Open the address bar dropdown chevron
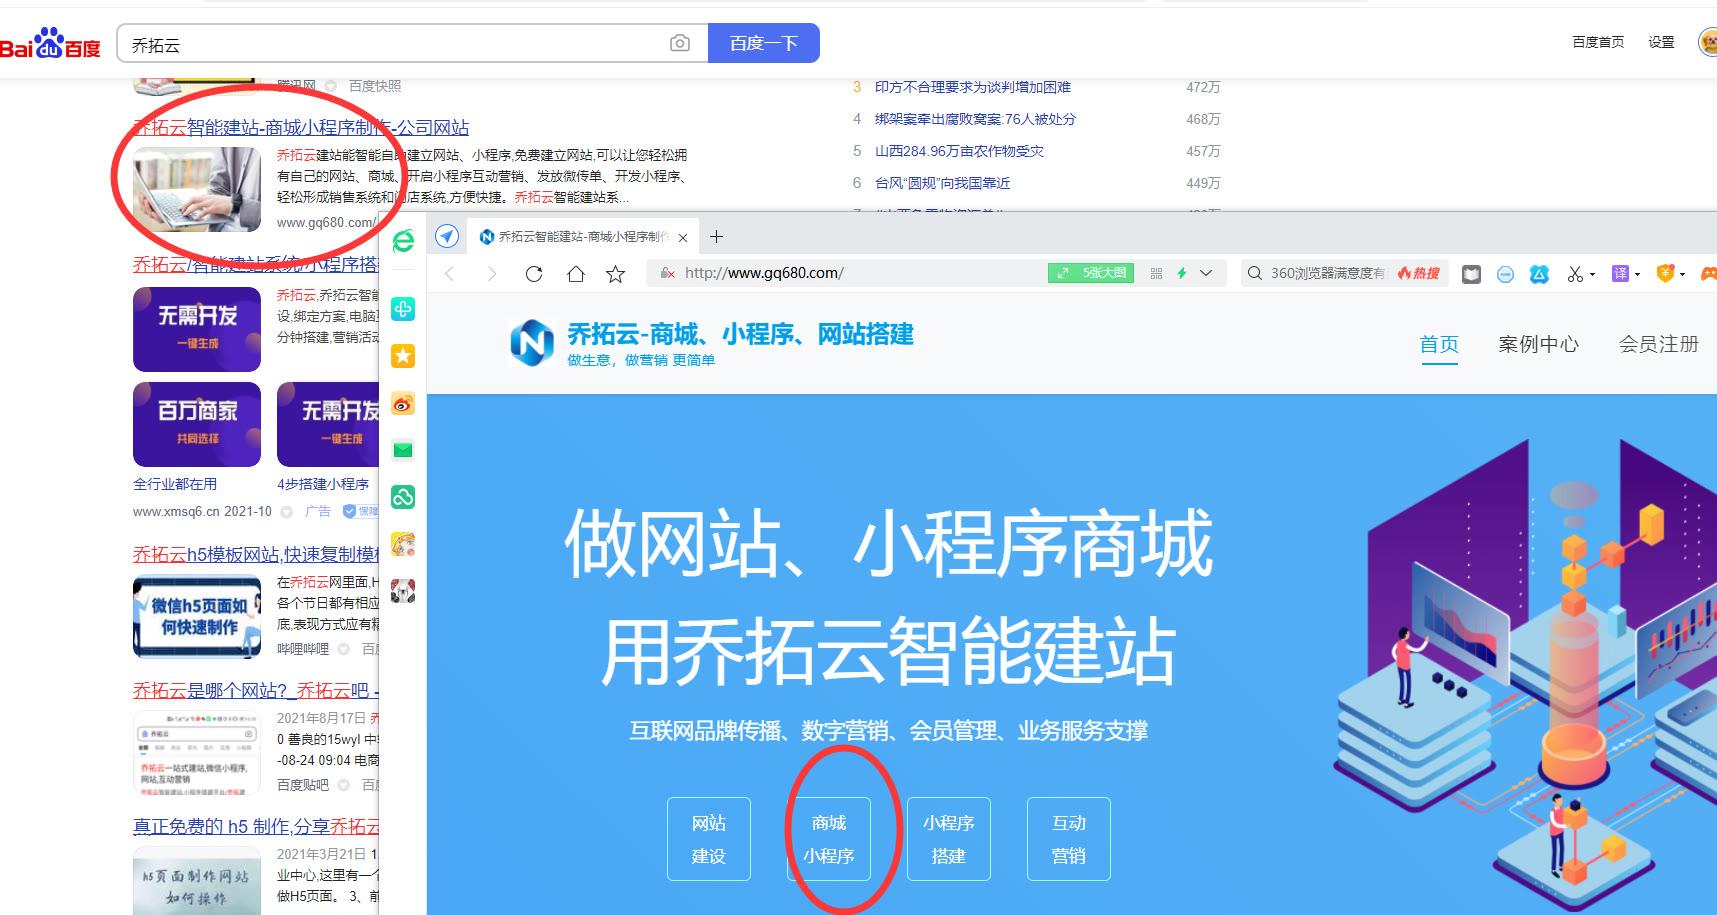Viewport: 1717px width, 915px height. pos(1206,273)
